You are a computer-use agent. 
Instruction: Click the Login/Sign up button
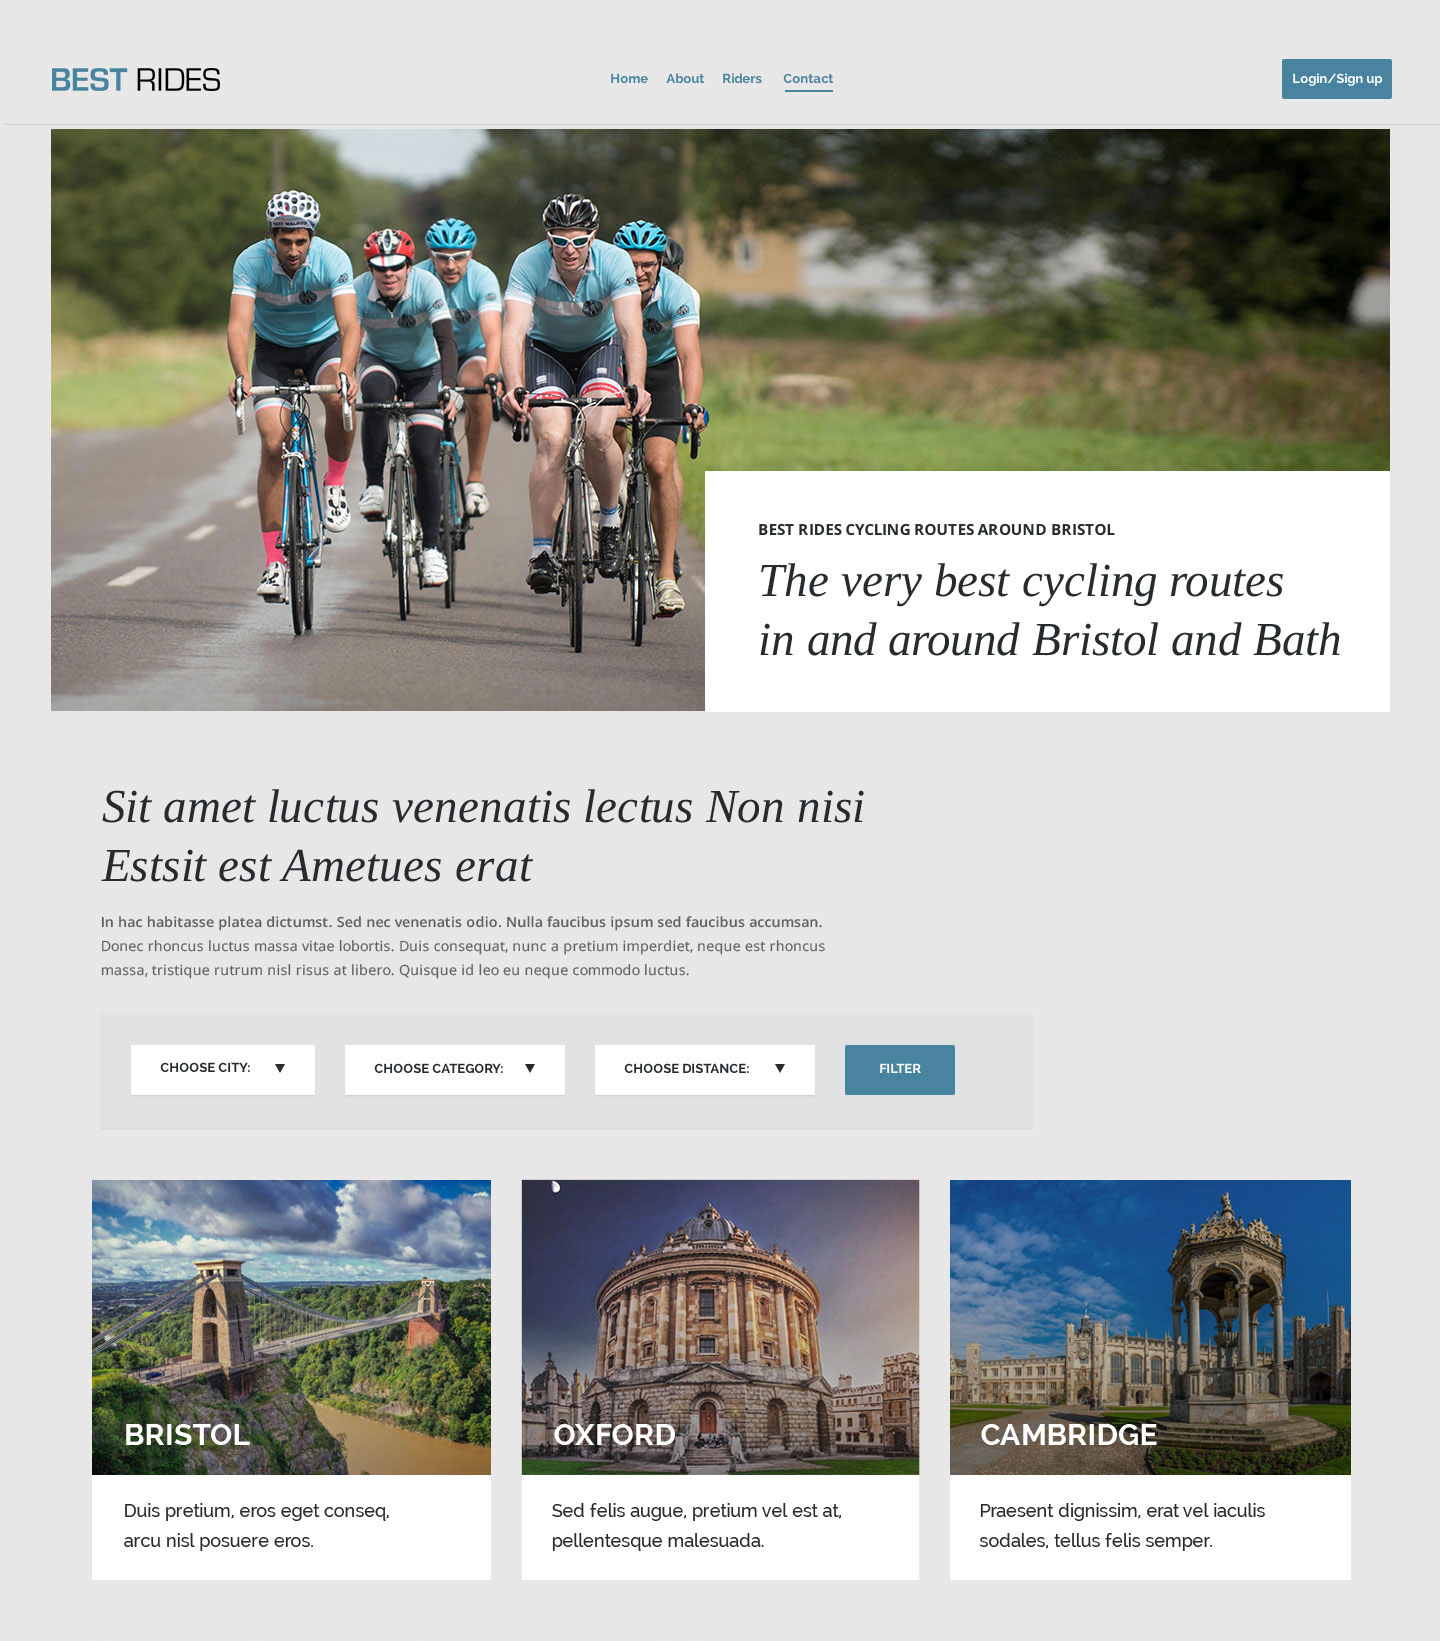[1337, 79]
